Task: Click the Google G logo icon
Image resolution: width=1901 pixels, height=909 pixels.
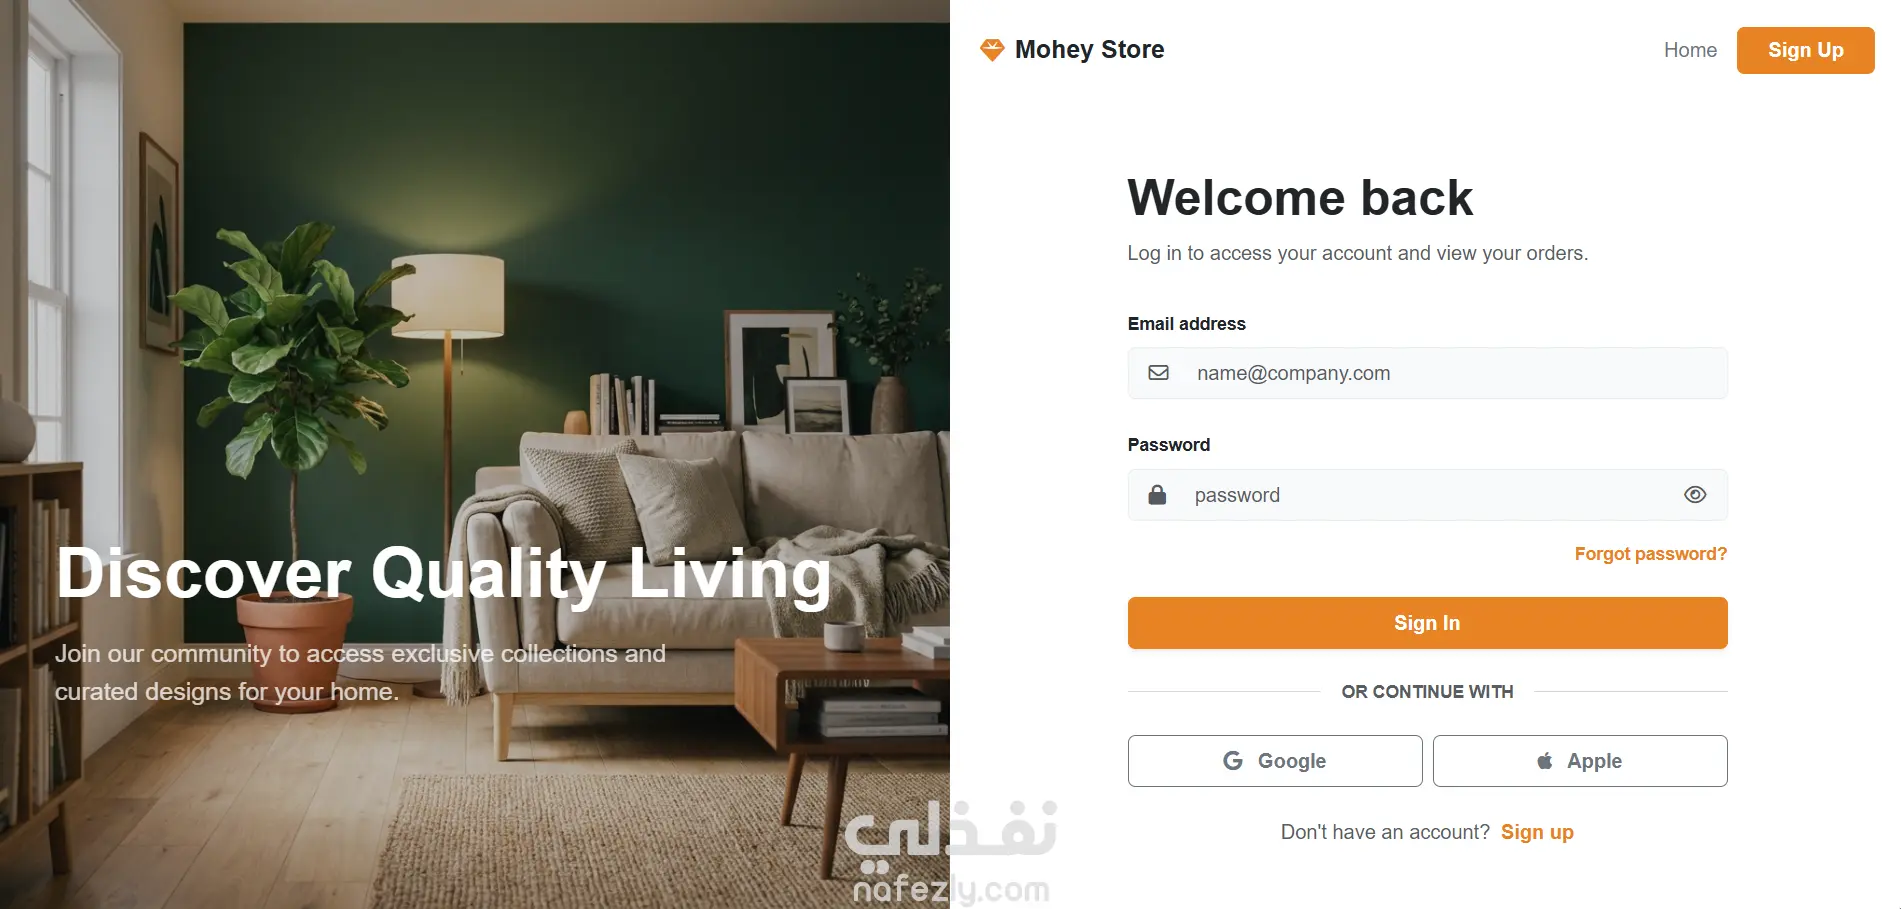Action: (1233, 761)
